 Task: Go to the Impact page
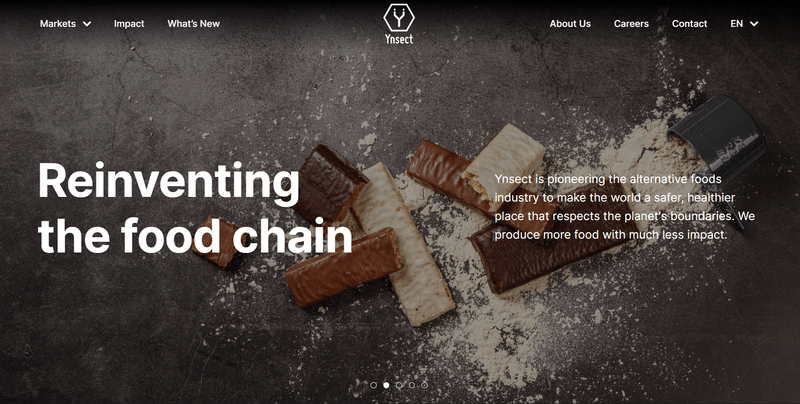click(x=129, y=23)
